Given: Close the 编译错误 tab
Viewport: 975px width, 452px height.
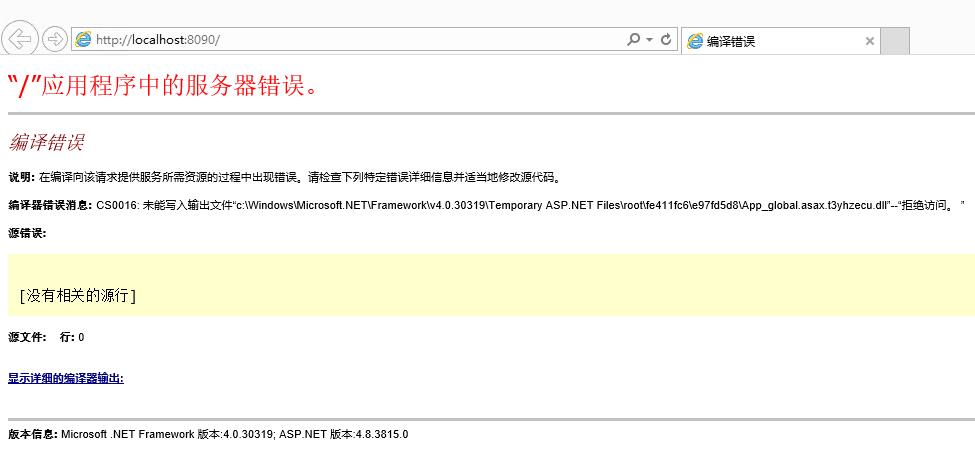Looking at the screenshot, I should 869,41.
